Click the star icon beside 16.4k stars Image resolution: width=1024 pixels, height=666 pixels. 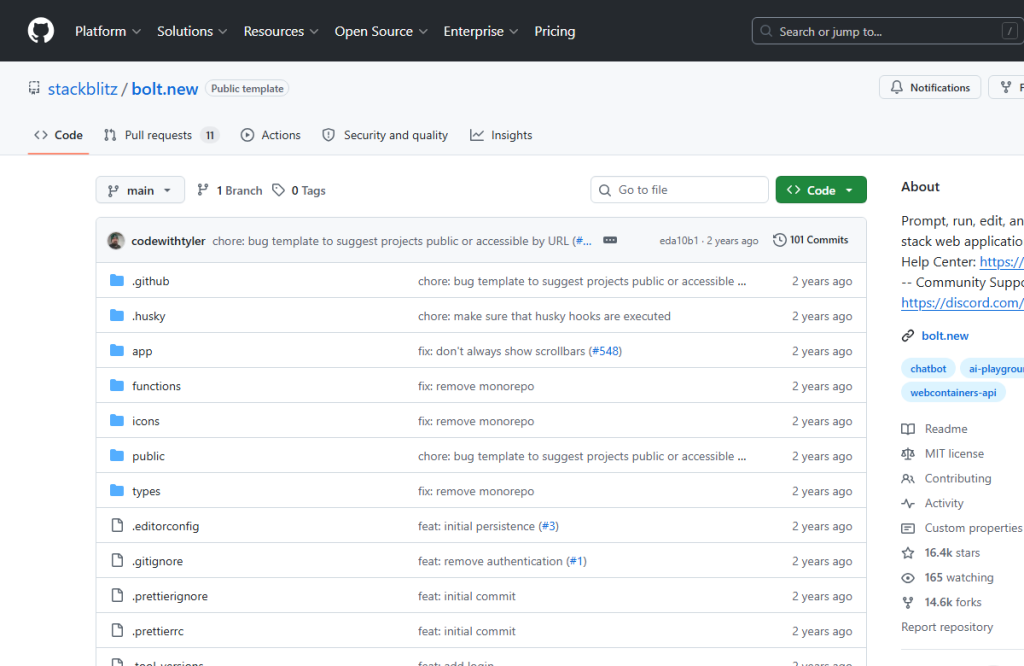[908, 552]
